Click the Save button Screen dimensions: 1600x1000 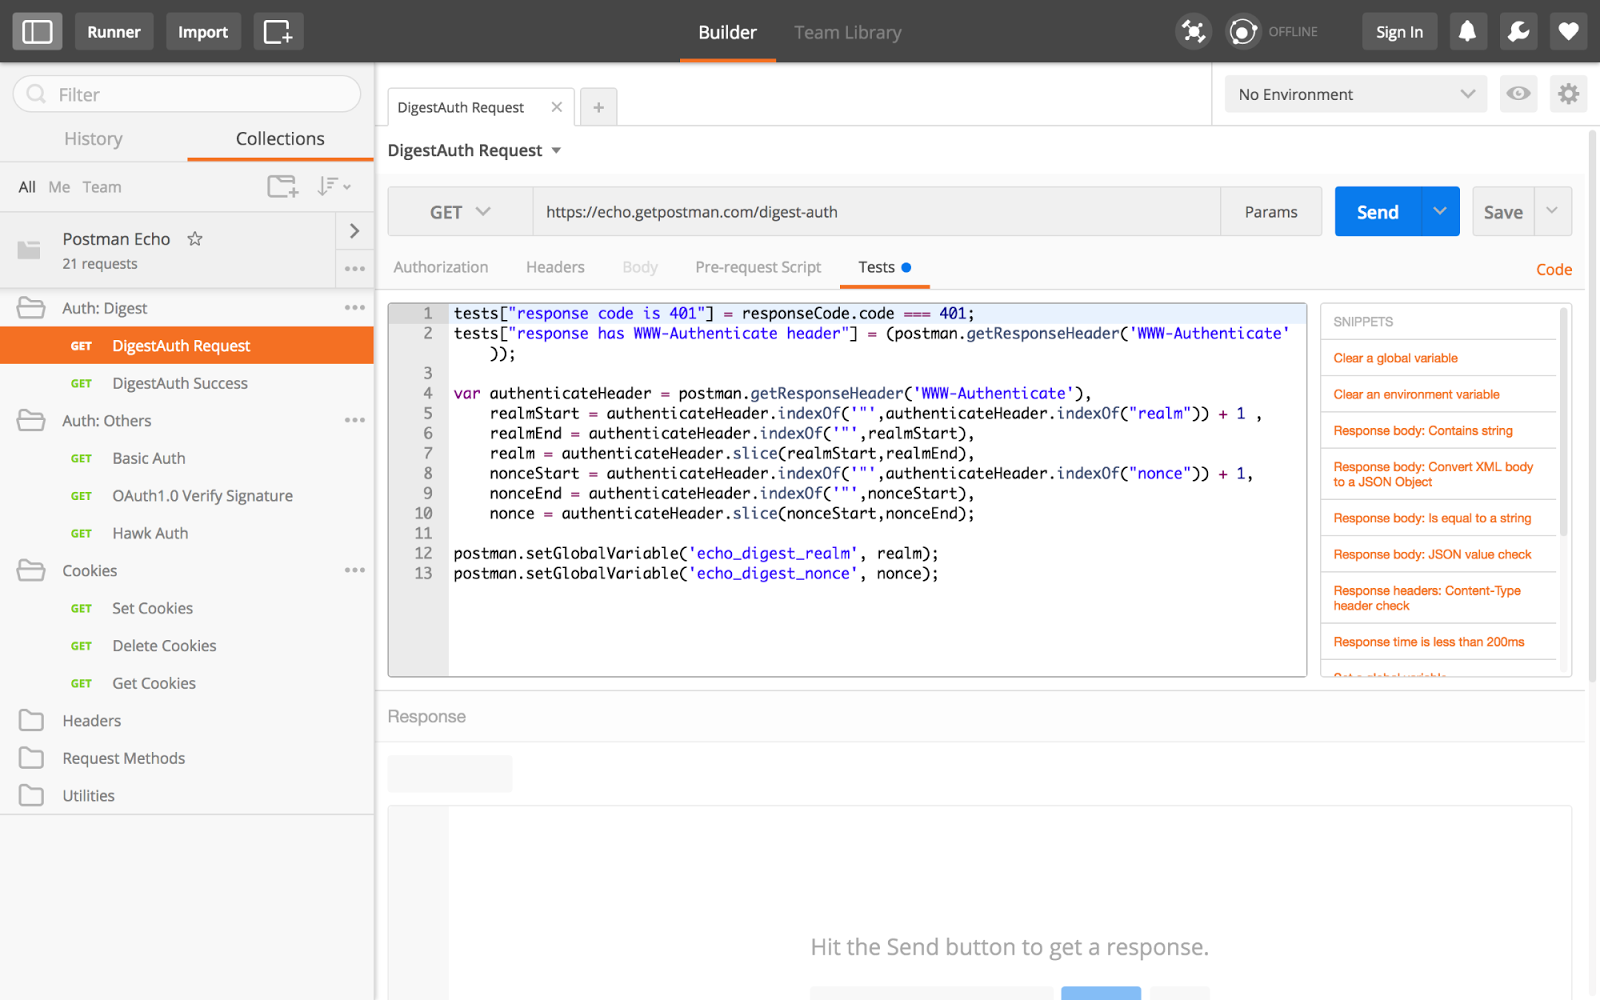point(1502,212)
